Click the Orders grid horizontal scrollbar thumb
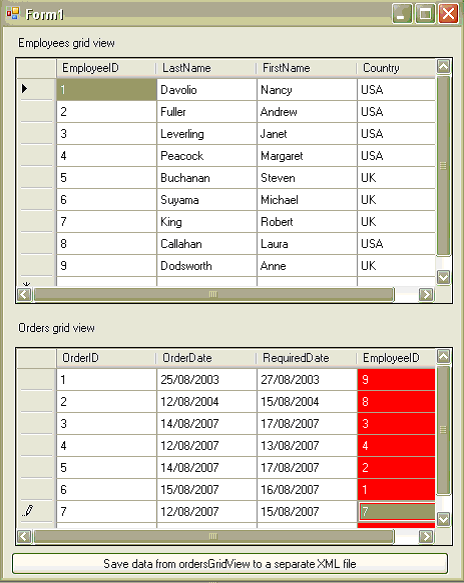This screenshot has width=464, height=583. (213, 536)
